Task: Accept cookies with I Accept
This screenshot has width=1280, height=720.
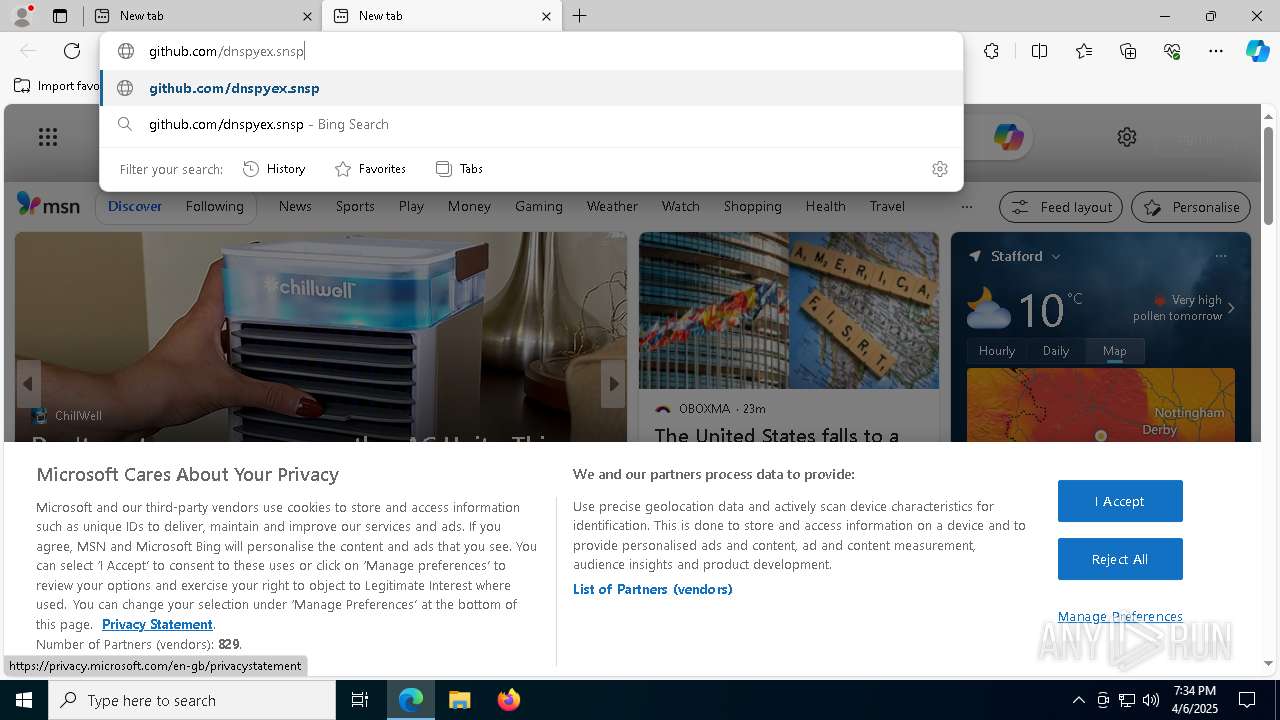Action: click(x=1120, y=501)
